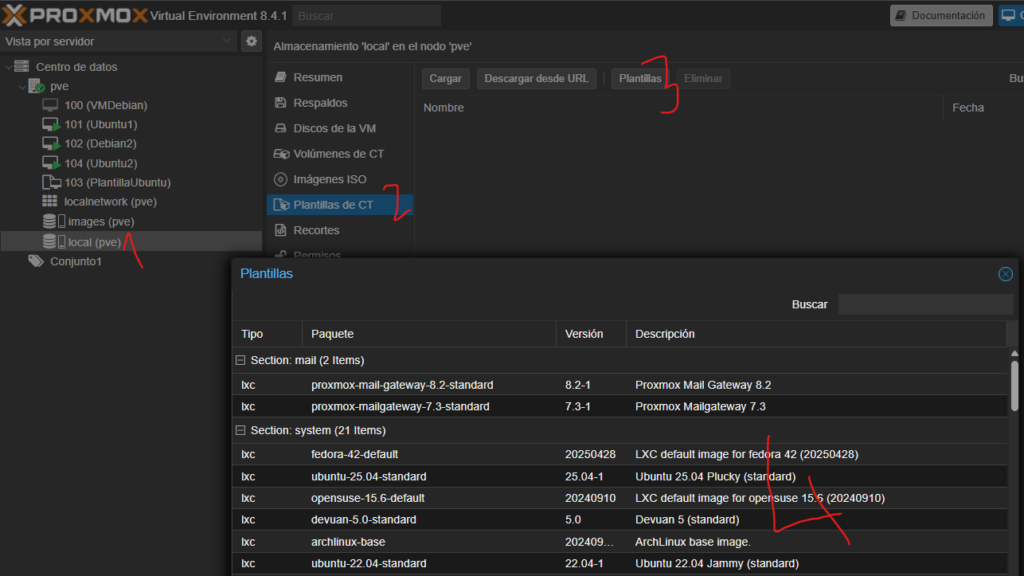Viewport: 1024px width, 576px height.
Task: Go to Imágenes ISO section
Action: point(329,179)
